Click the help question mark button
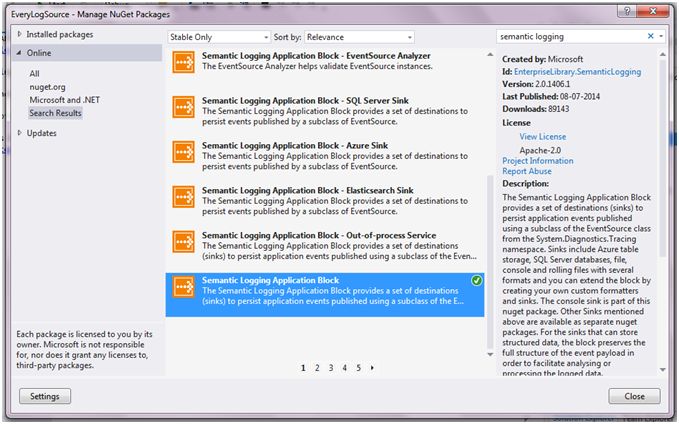The height and width of the screenshot is (424, 679). point(627,12)
